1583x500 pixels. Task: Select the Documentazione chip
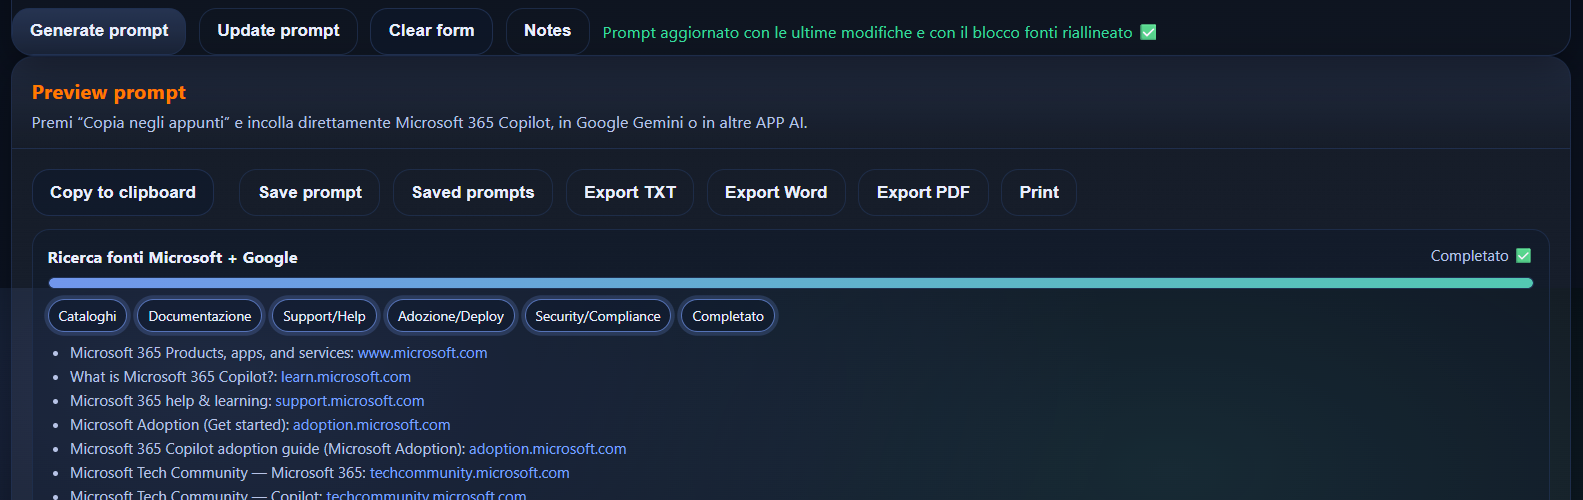tap(200, 316)
